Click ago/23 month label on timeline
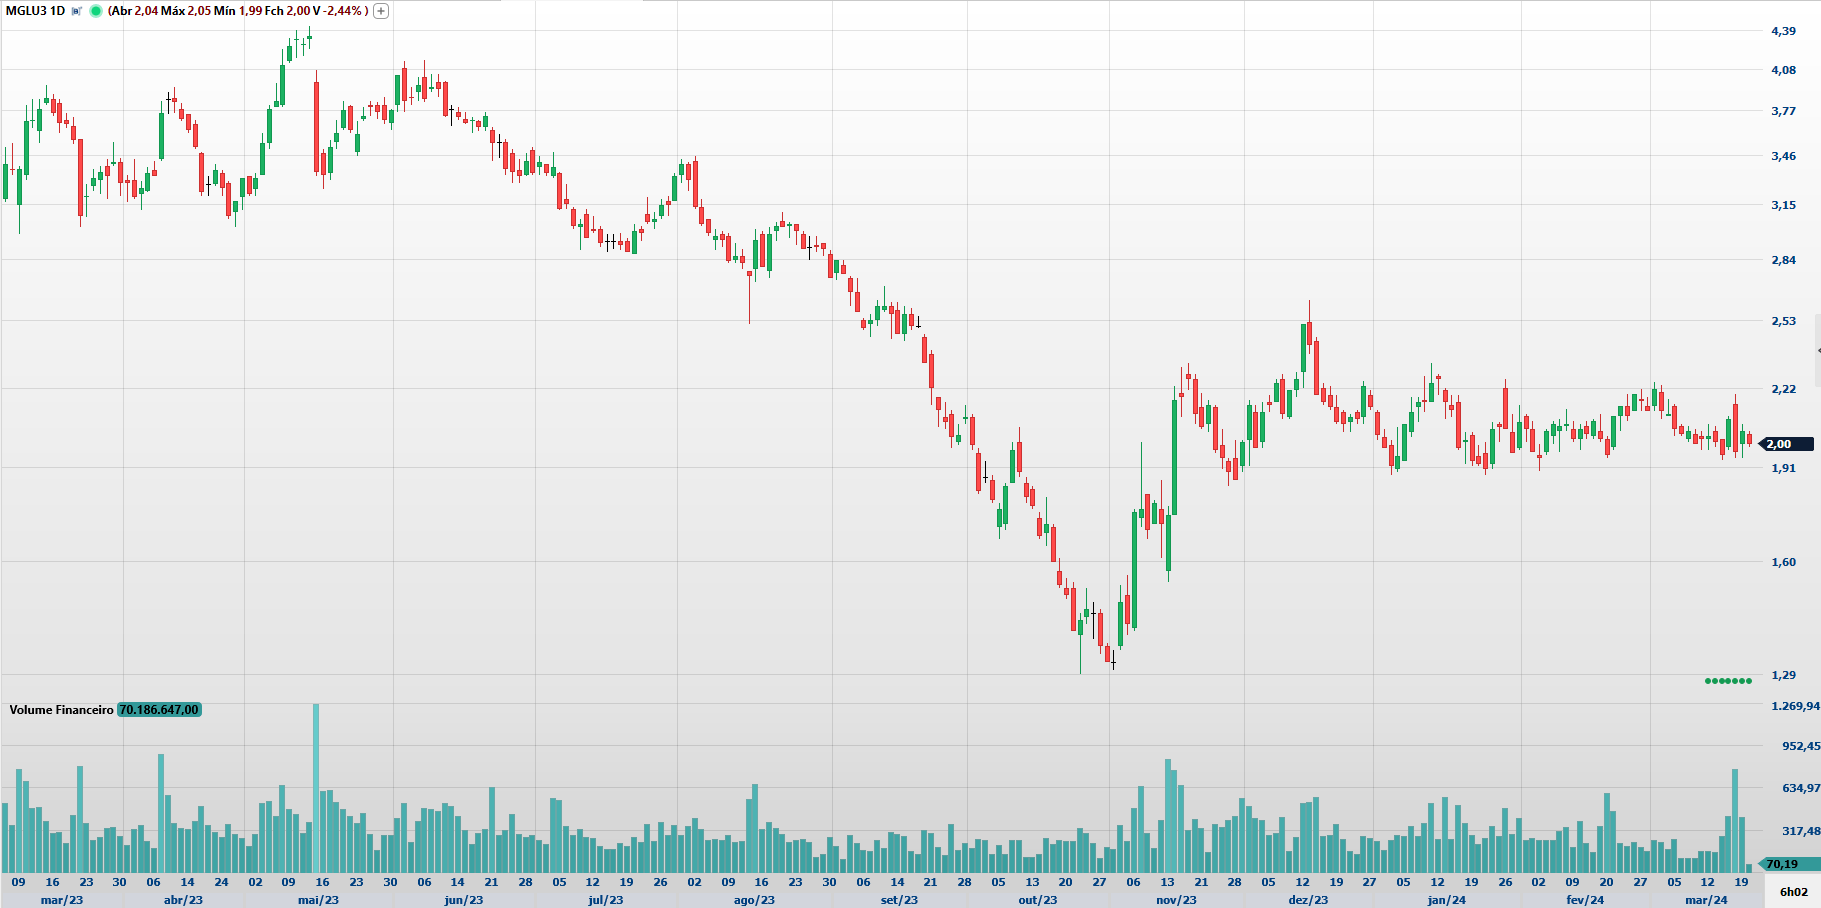The height and width of the screenshot is (908, 1821). click(x=754, y=900)
